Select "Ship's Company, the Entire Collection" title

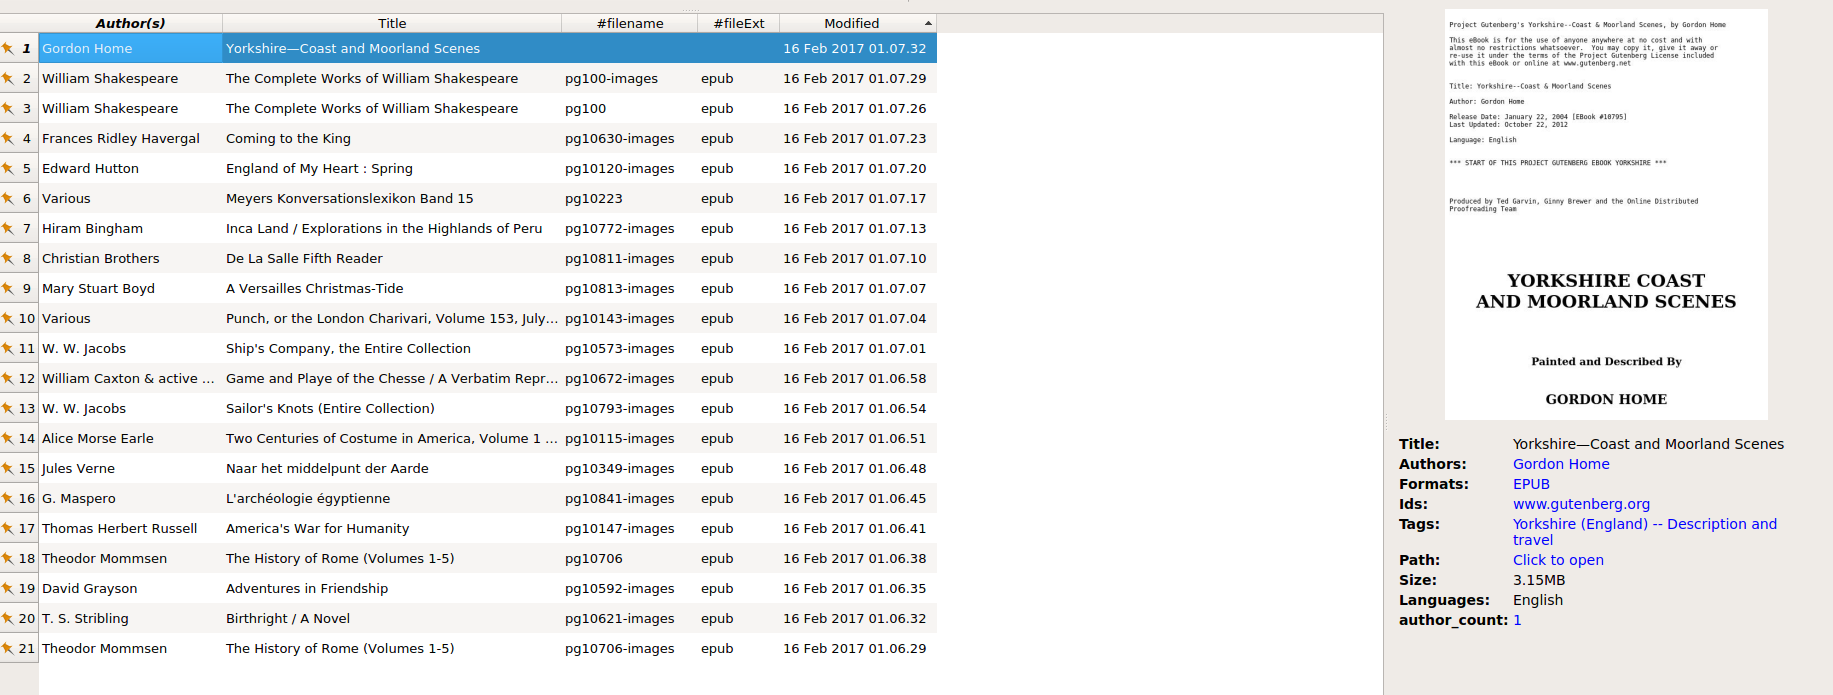click(x=392, y=348)
